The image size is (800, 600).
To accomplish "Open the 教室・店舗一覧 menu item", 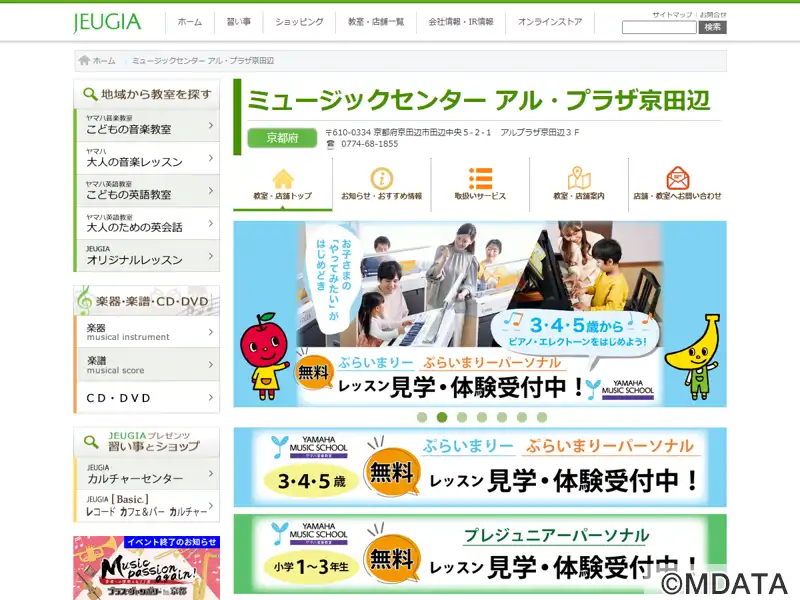I will (376, 22).
